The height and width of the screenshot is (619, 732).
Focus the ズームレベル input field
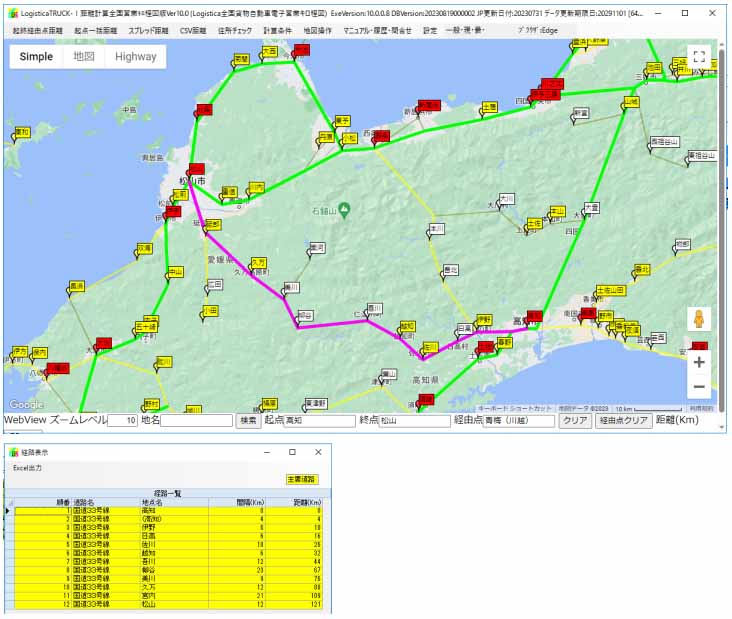pyautogui.click(x=122, y=421)
